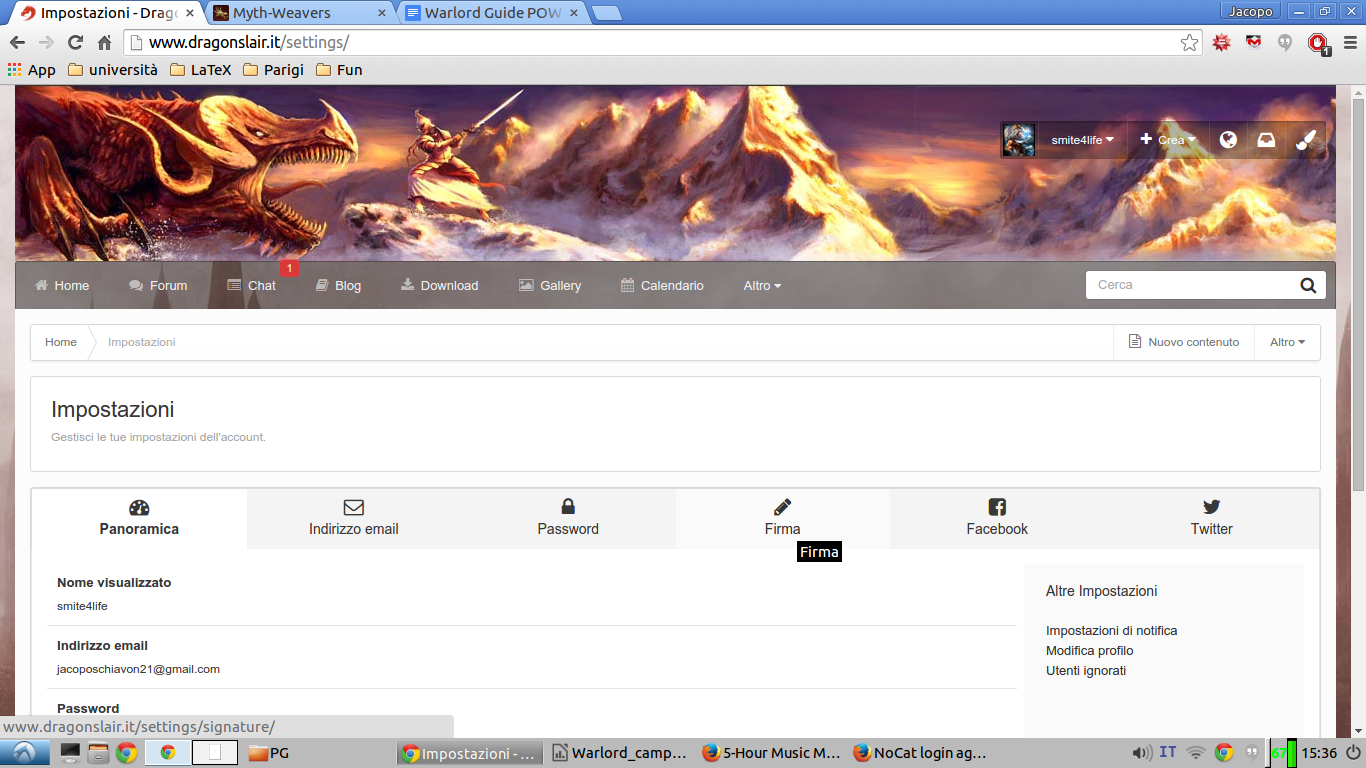Open the messages inbox tray icon
1366x768 pixels.
click(1266, 140)
